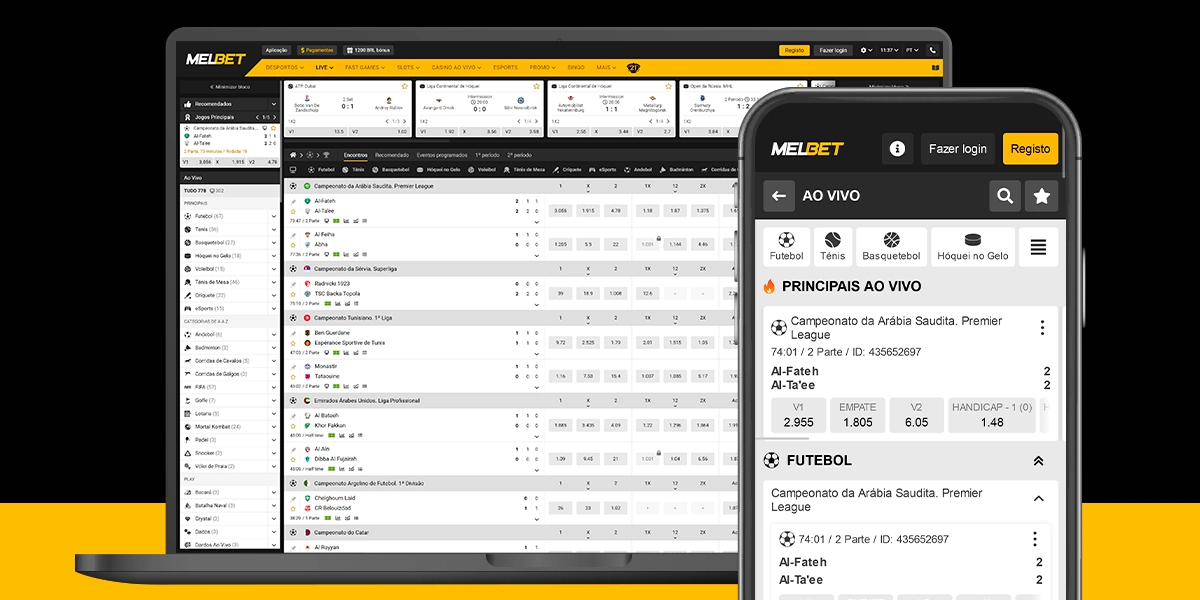
Task: Go to the next Jogos Principais slide arrow
Action: click(x=274, y=117)
